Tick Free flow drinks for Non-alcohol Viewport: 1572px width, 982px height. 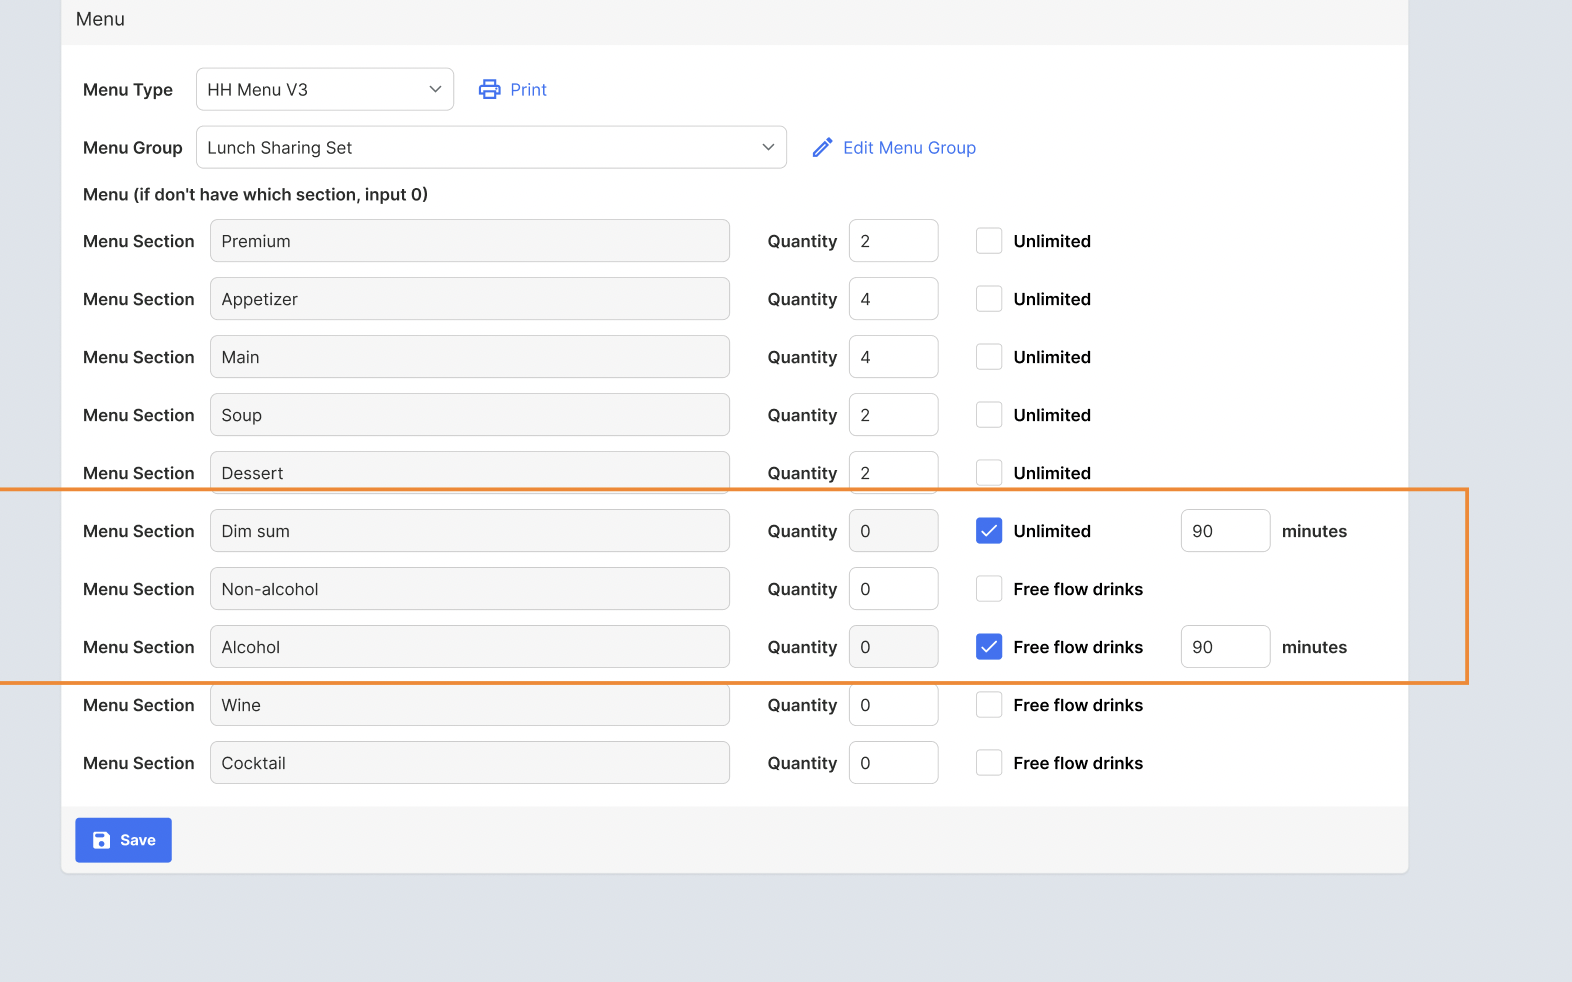pos(989,589)
